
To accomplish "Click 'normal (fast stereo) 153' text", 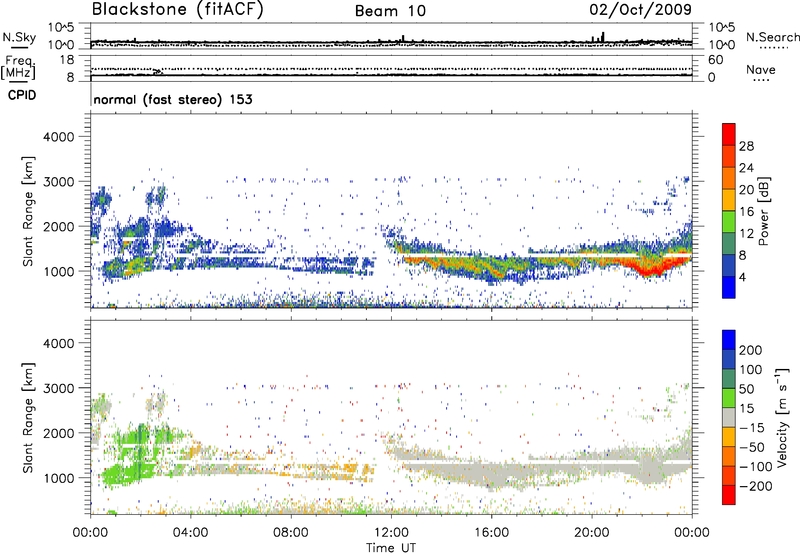I will (x=173, y=99).
